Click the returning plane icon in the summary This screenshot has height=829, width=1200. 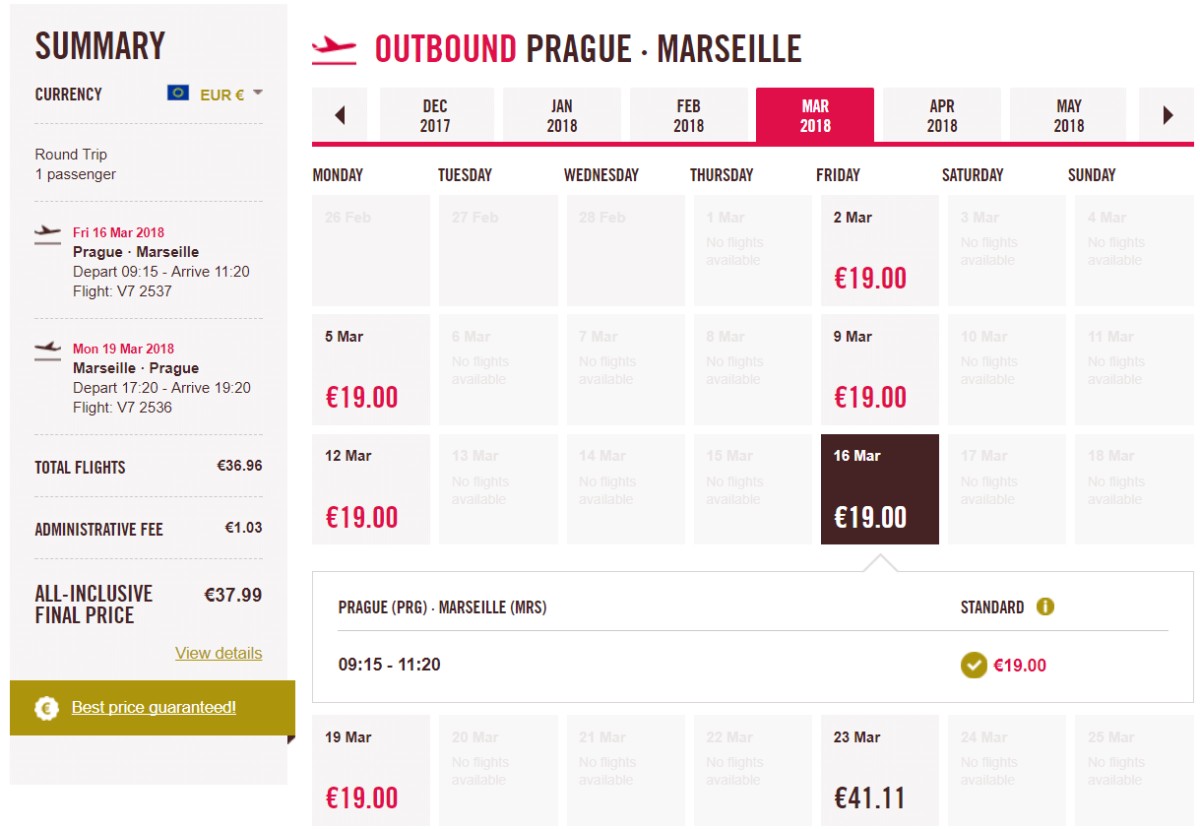[x=47, y=350]
